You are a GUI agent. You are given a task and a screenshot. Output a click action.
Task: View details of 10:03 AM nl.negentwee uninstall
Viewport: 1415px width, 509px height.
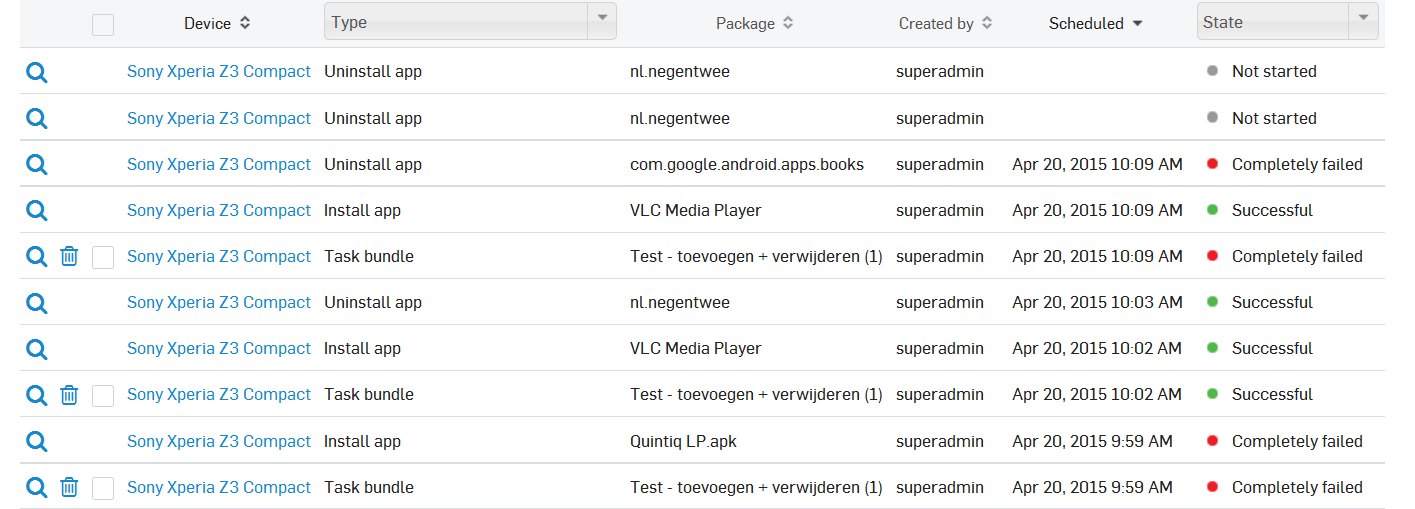pyautogui.click(x=37, y=302)
